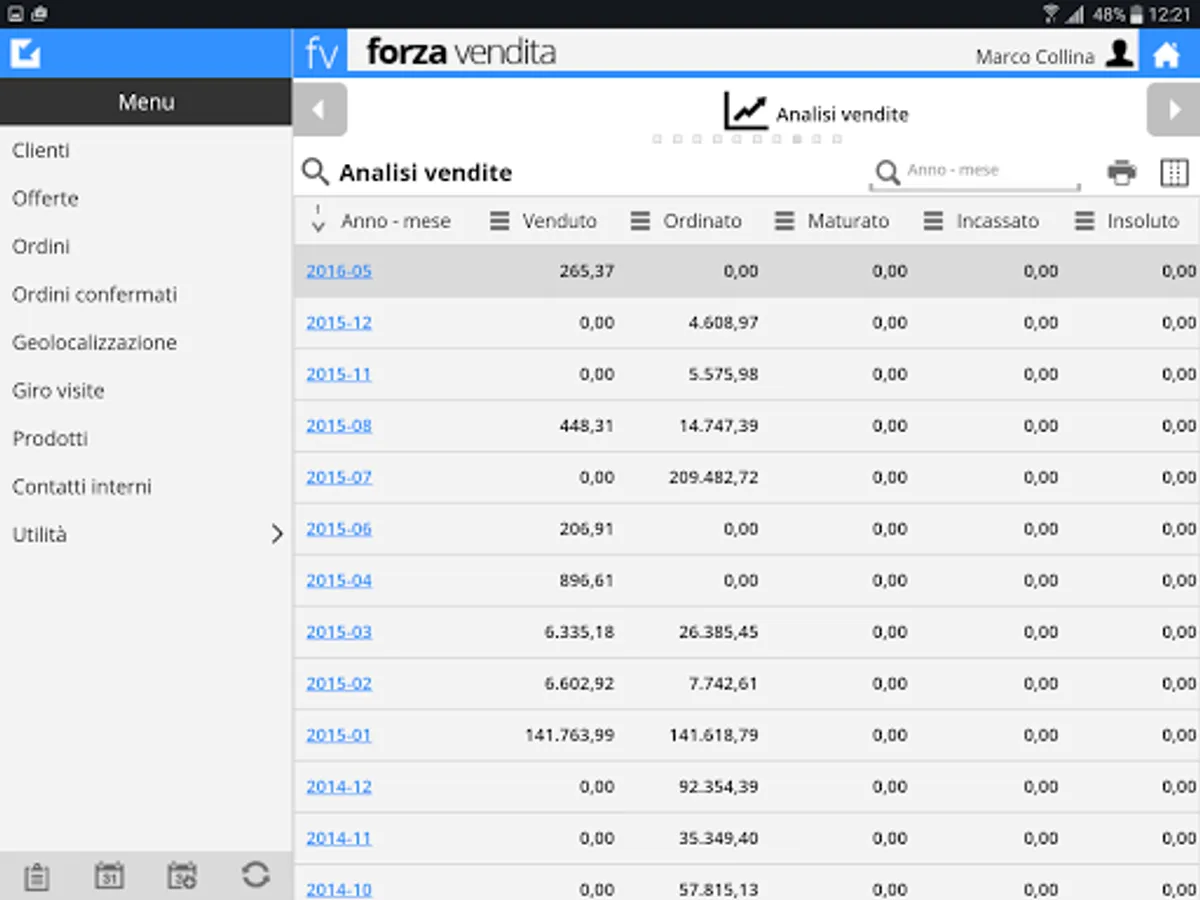Open the 2015-06 period link
Image resolution: width=1200 pixels, height=900 pixels.
tap(339, 529)
